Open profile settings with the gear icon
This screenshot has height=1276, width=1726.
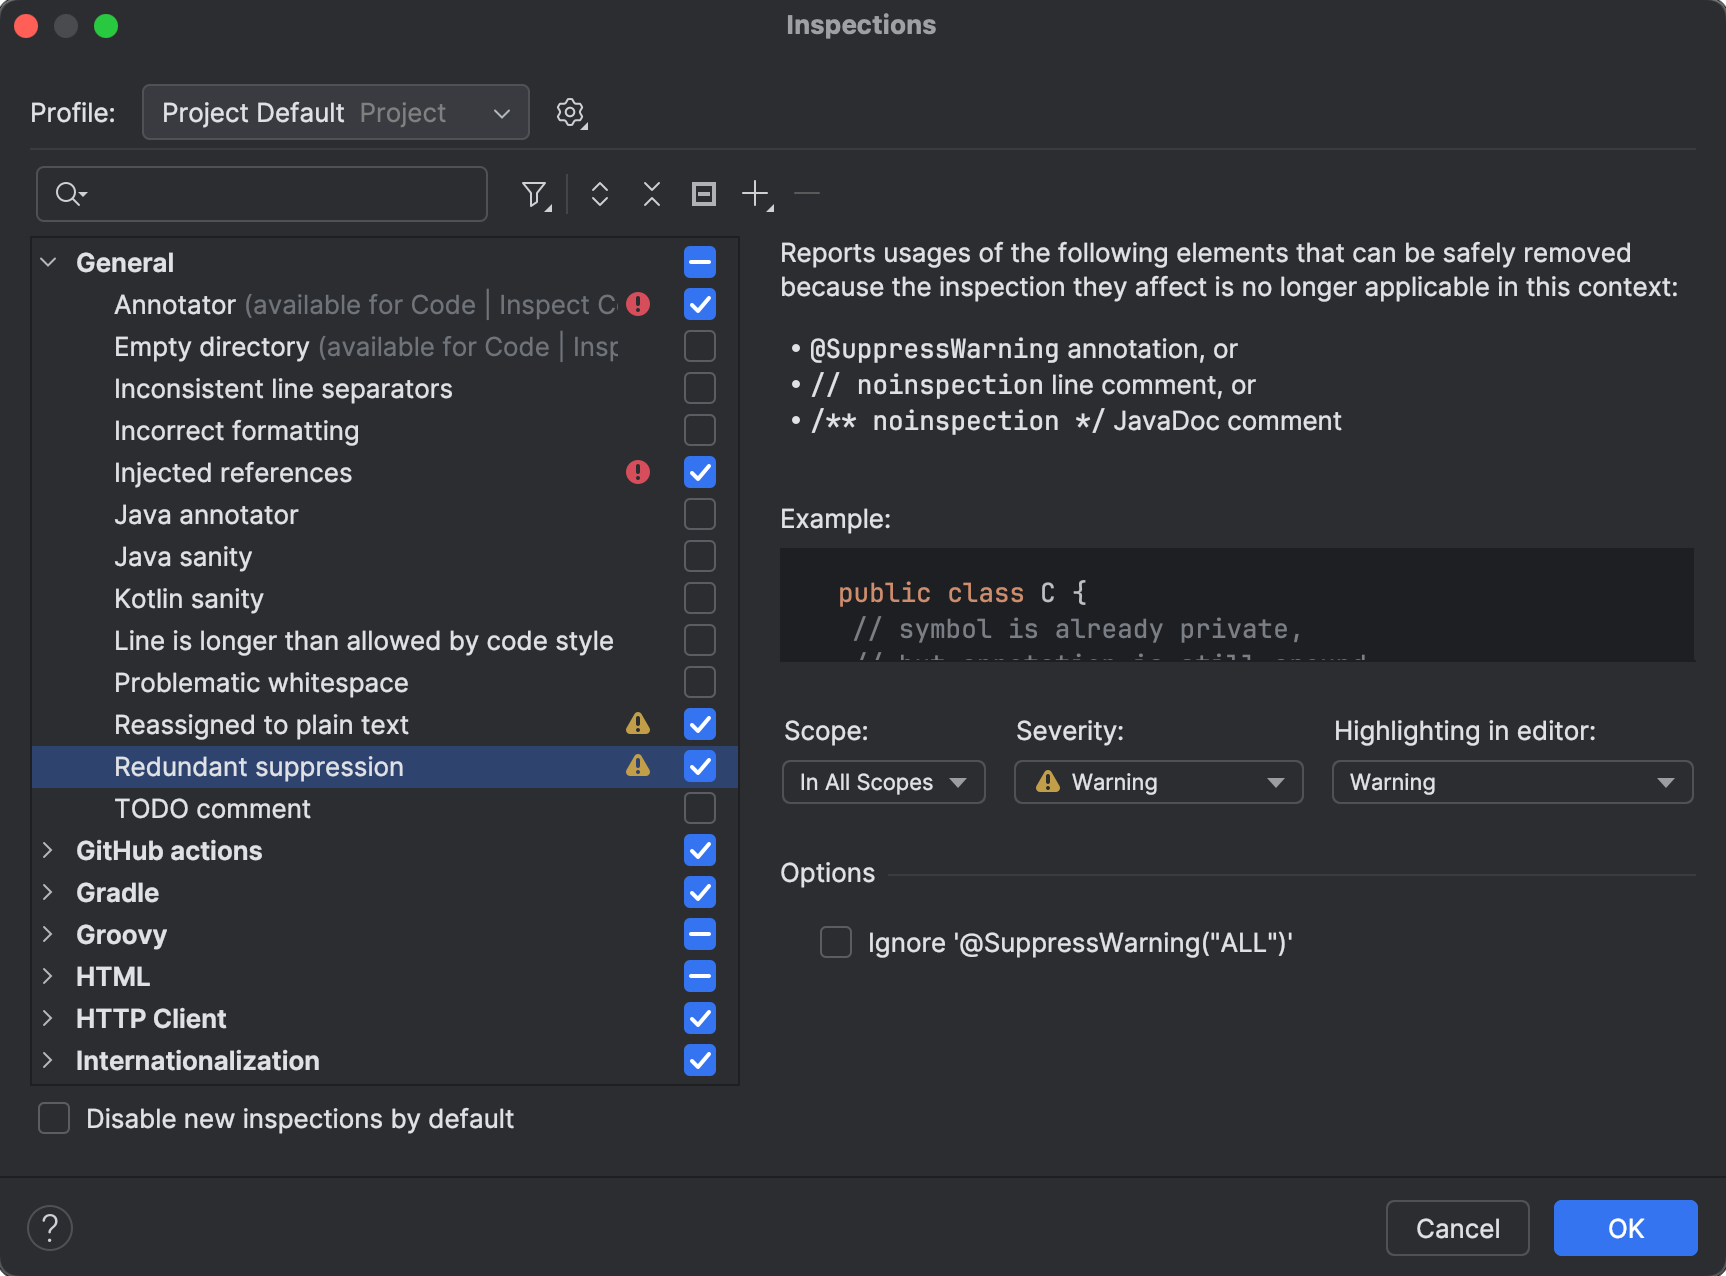570,113
